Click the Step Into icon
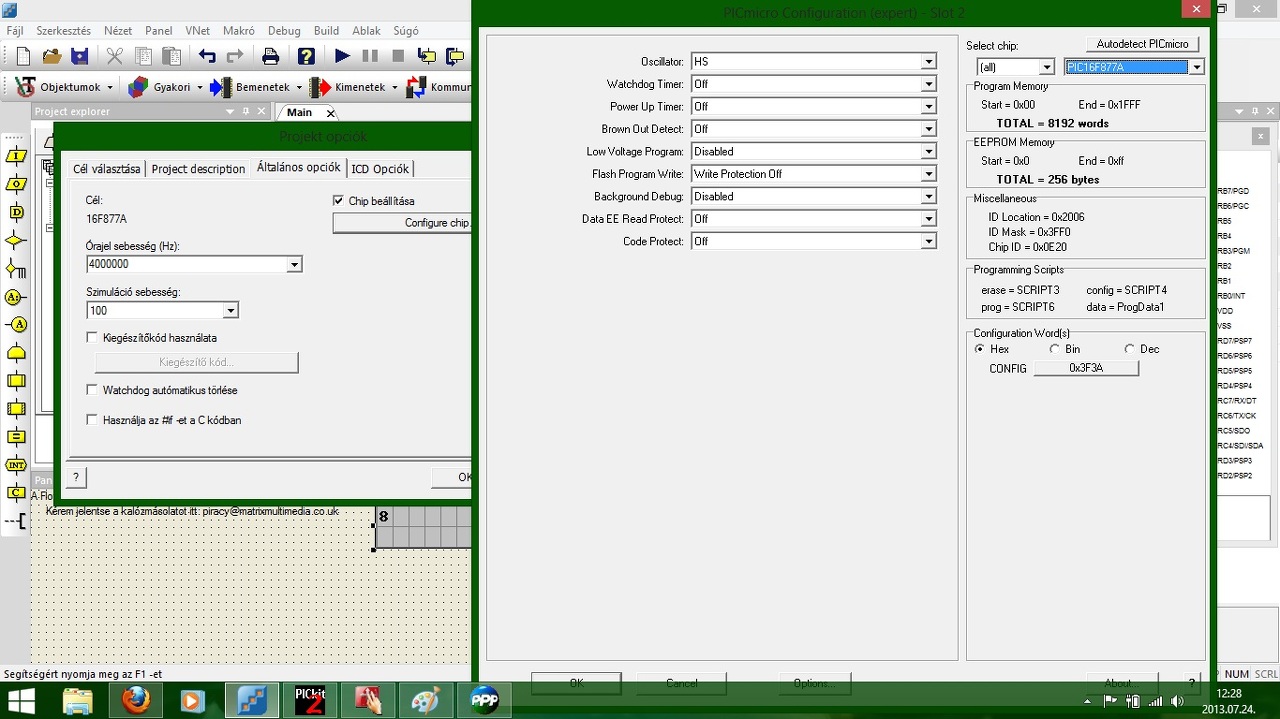Viewport: 1280px width, 719px height. pos(427,57)
